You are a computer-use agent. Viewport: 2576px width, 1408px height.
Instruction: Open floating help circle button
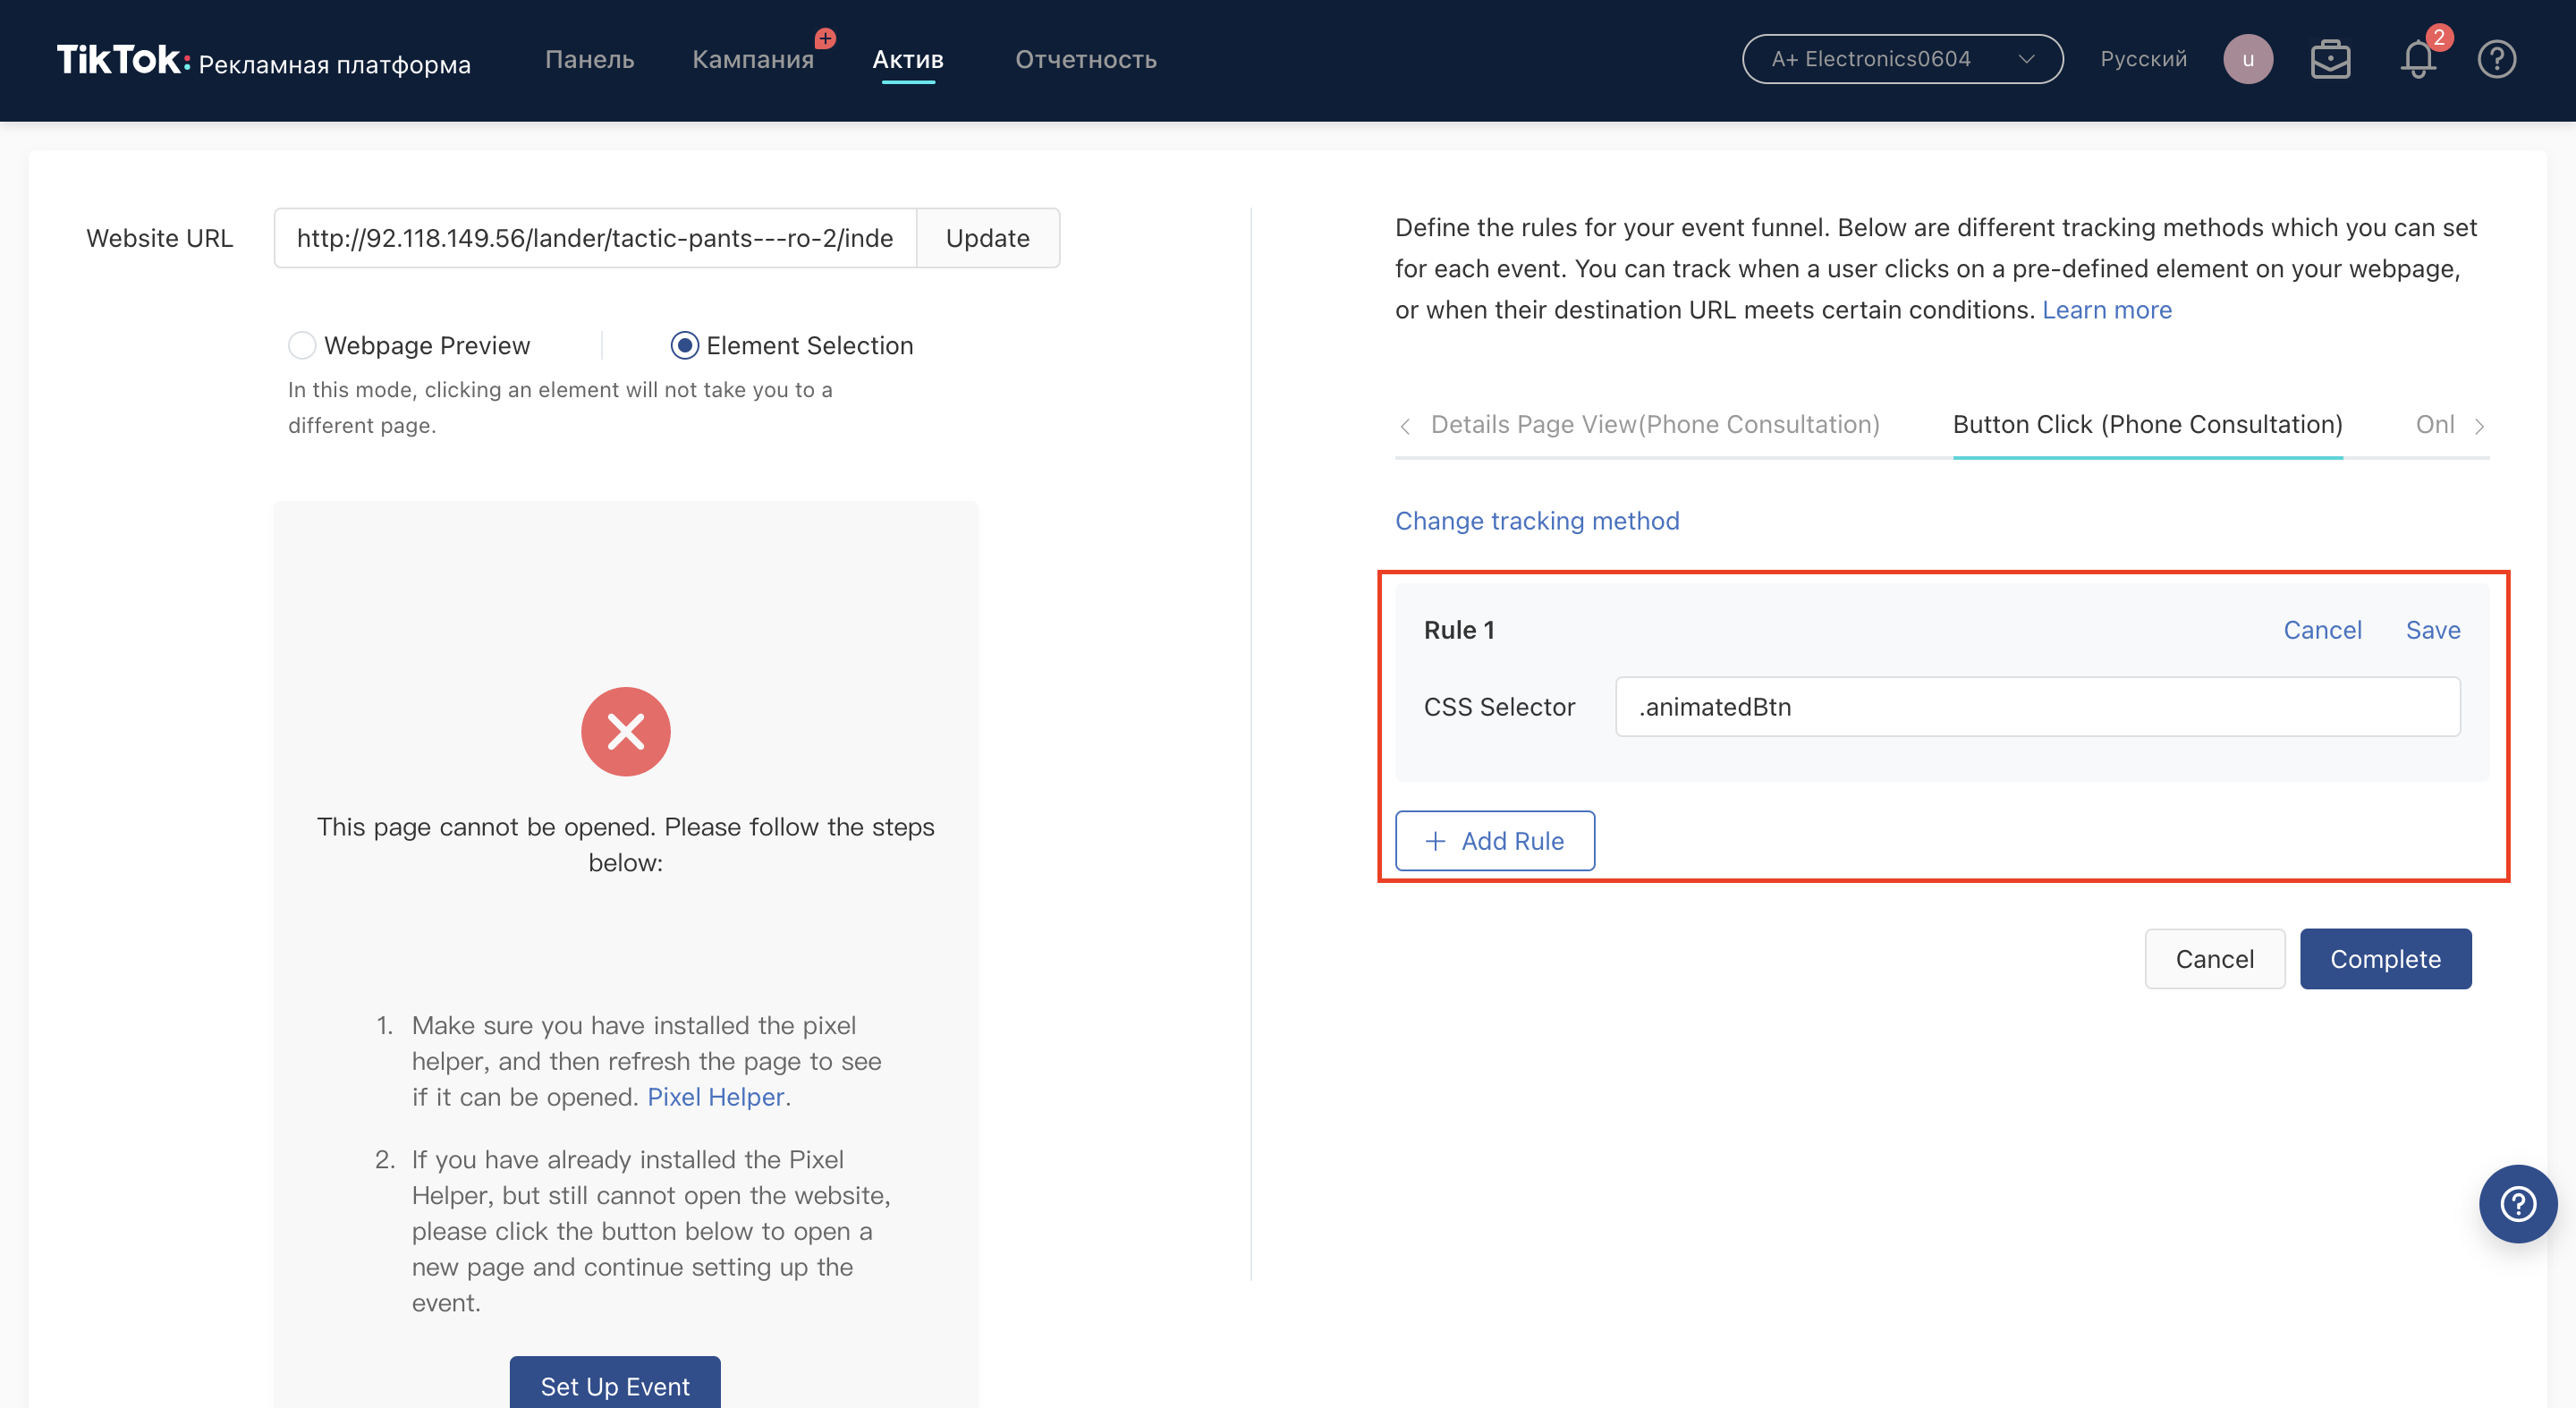[x=2517, y=1203]
